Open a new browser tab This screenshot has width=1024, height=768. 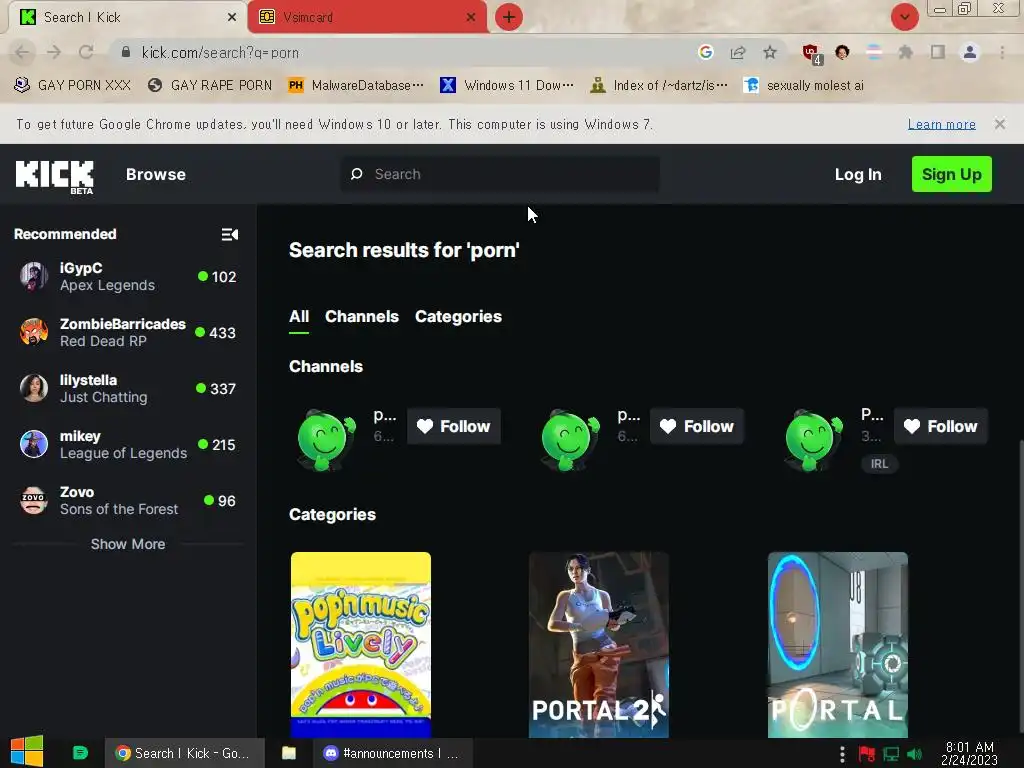click(x=509, y=17)
